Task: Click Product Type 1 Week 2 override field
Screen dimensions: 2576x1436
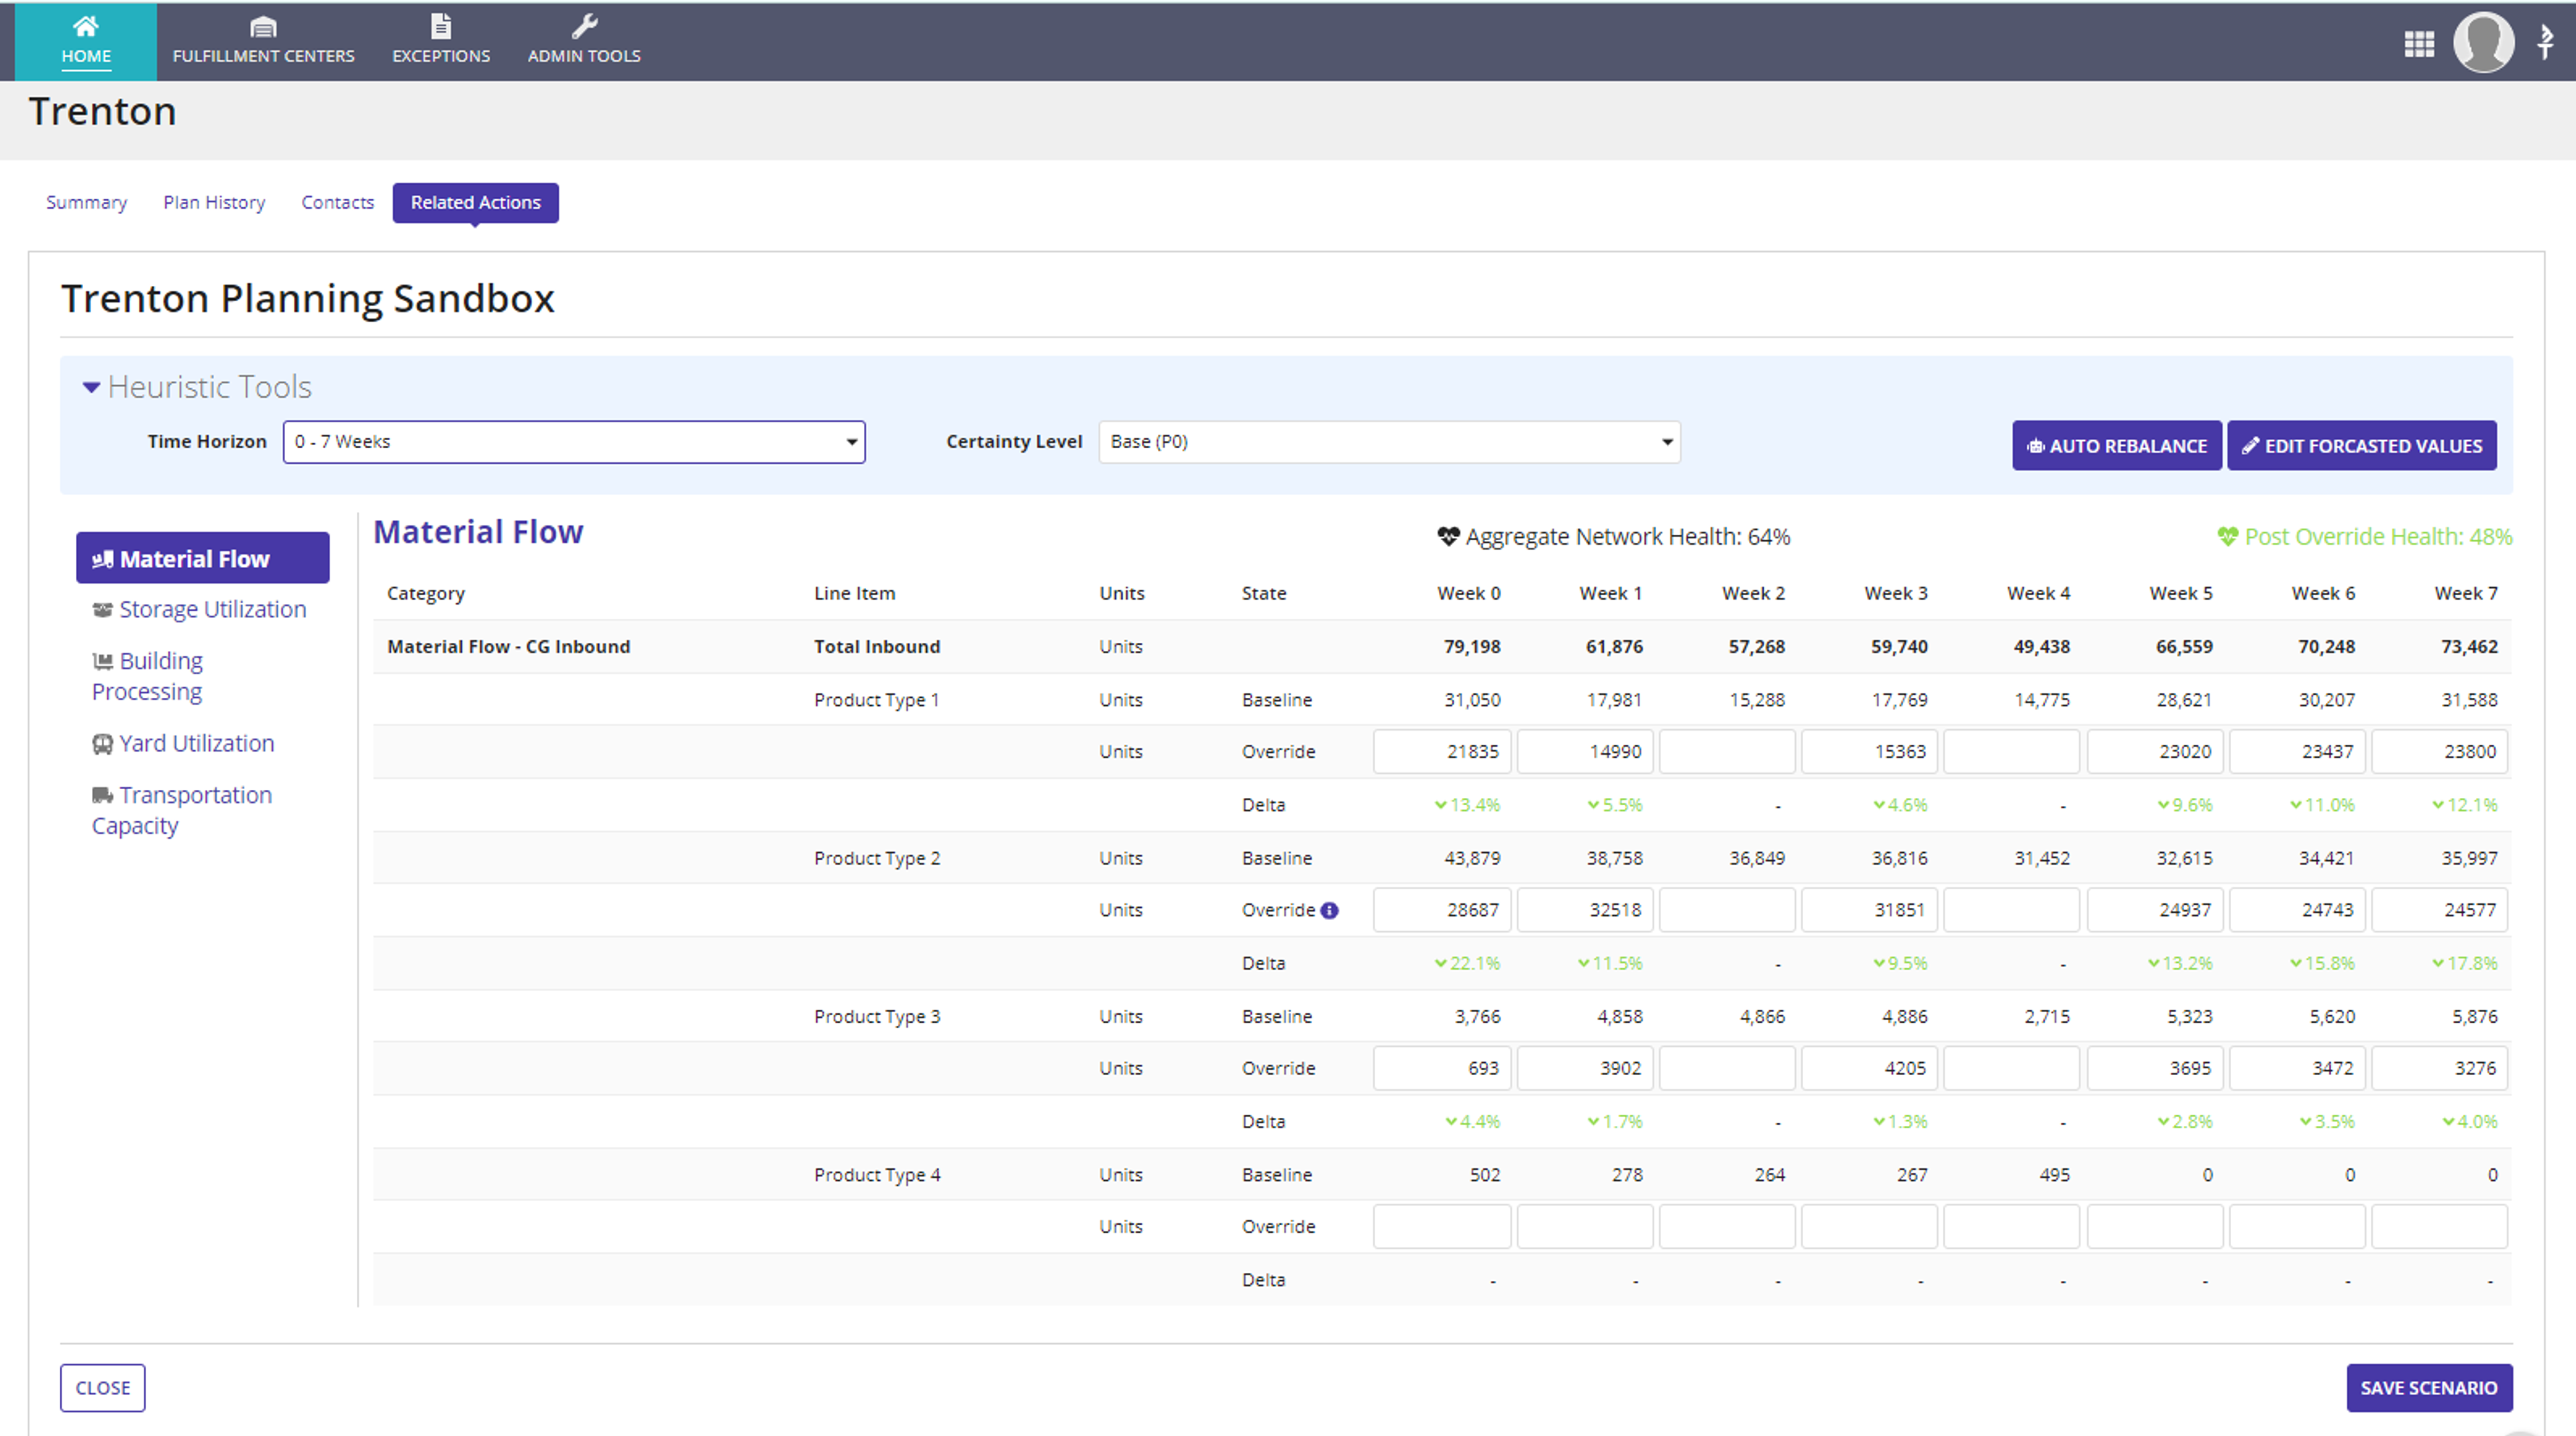Action: (1726, 752)
